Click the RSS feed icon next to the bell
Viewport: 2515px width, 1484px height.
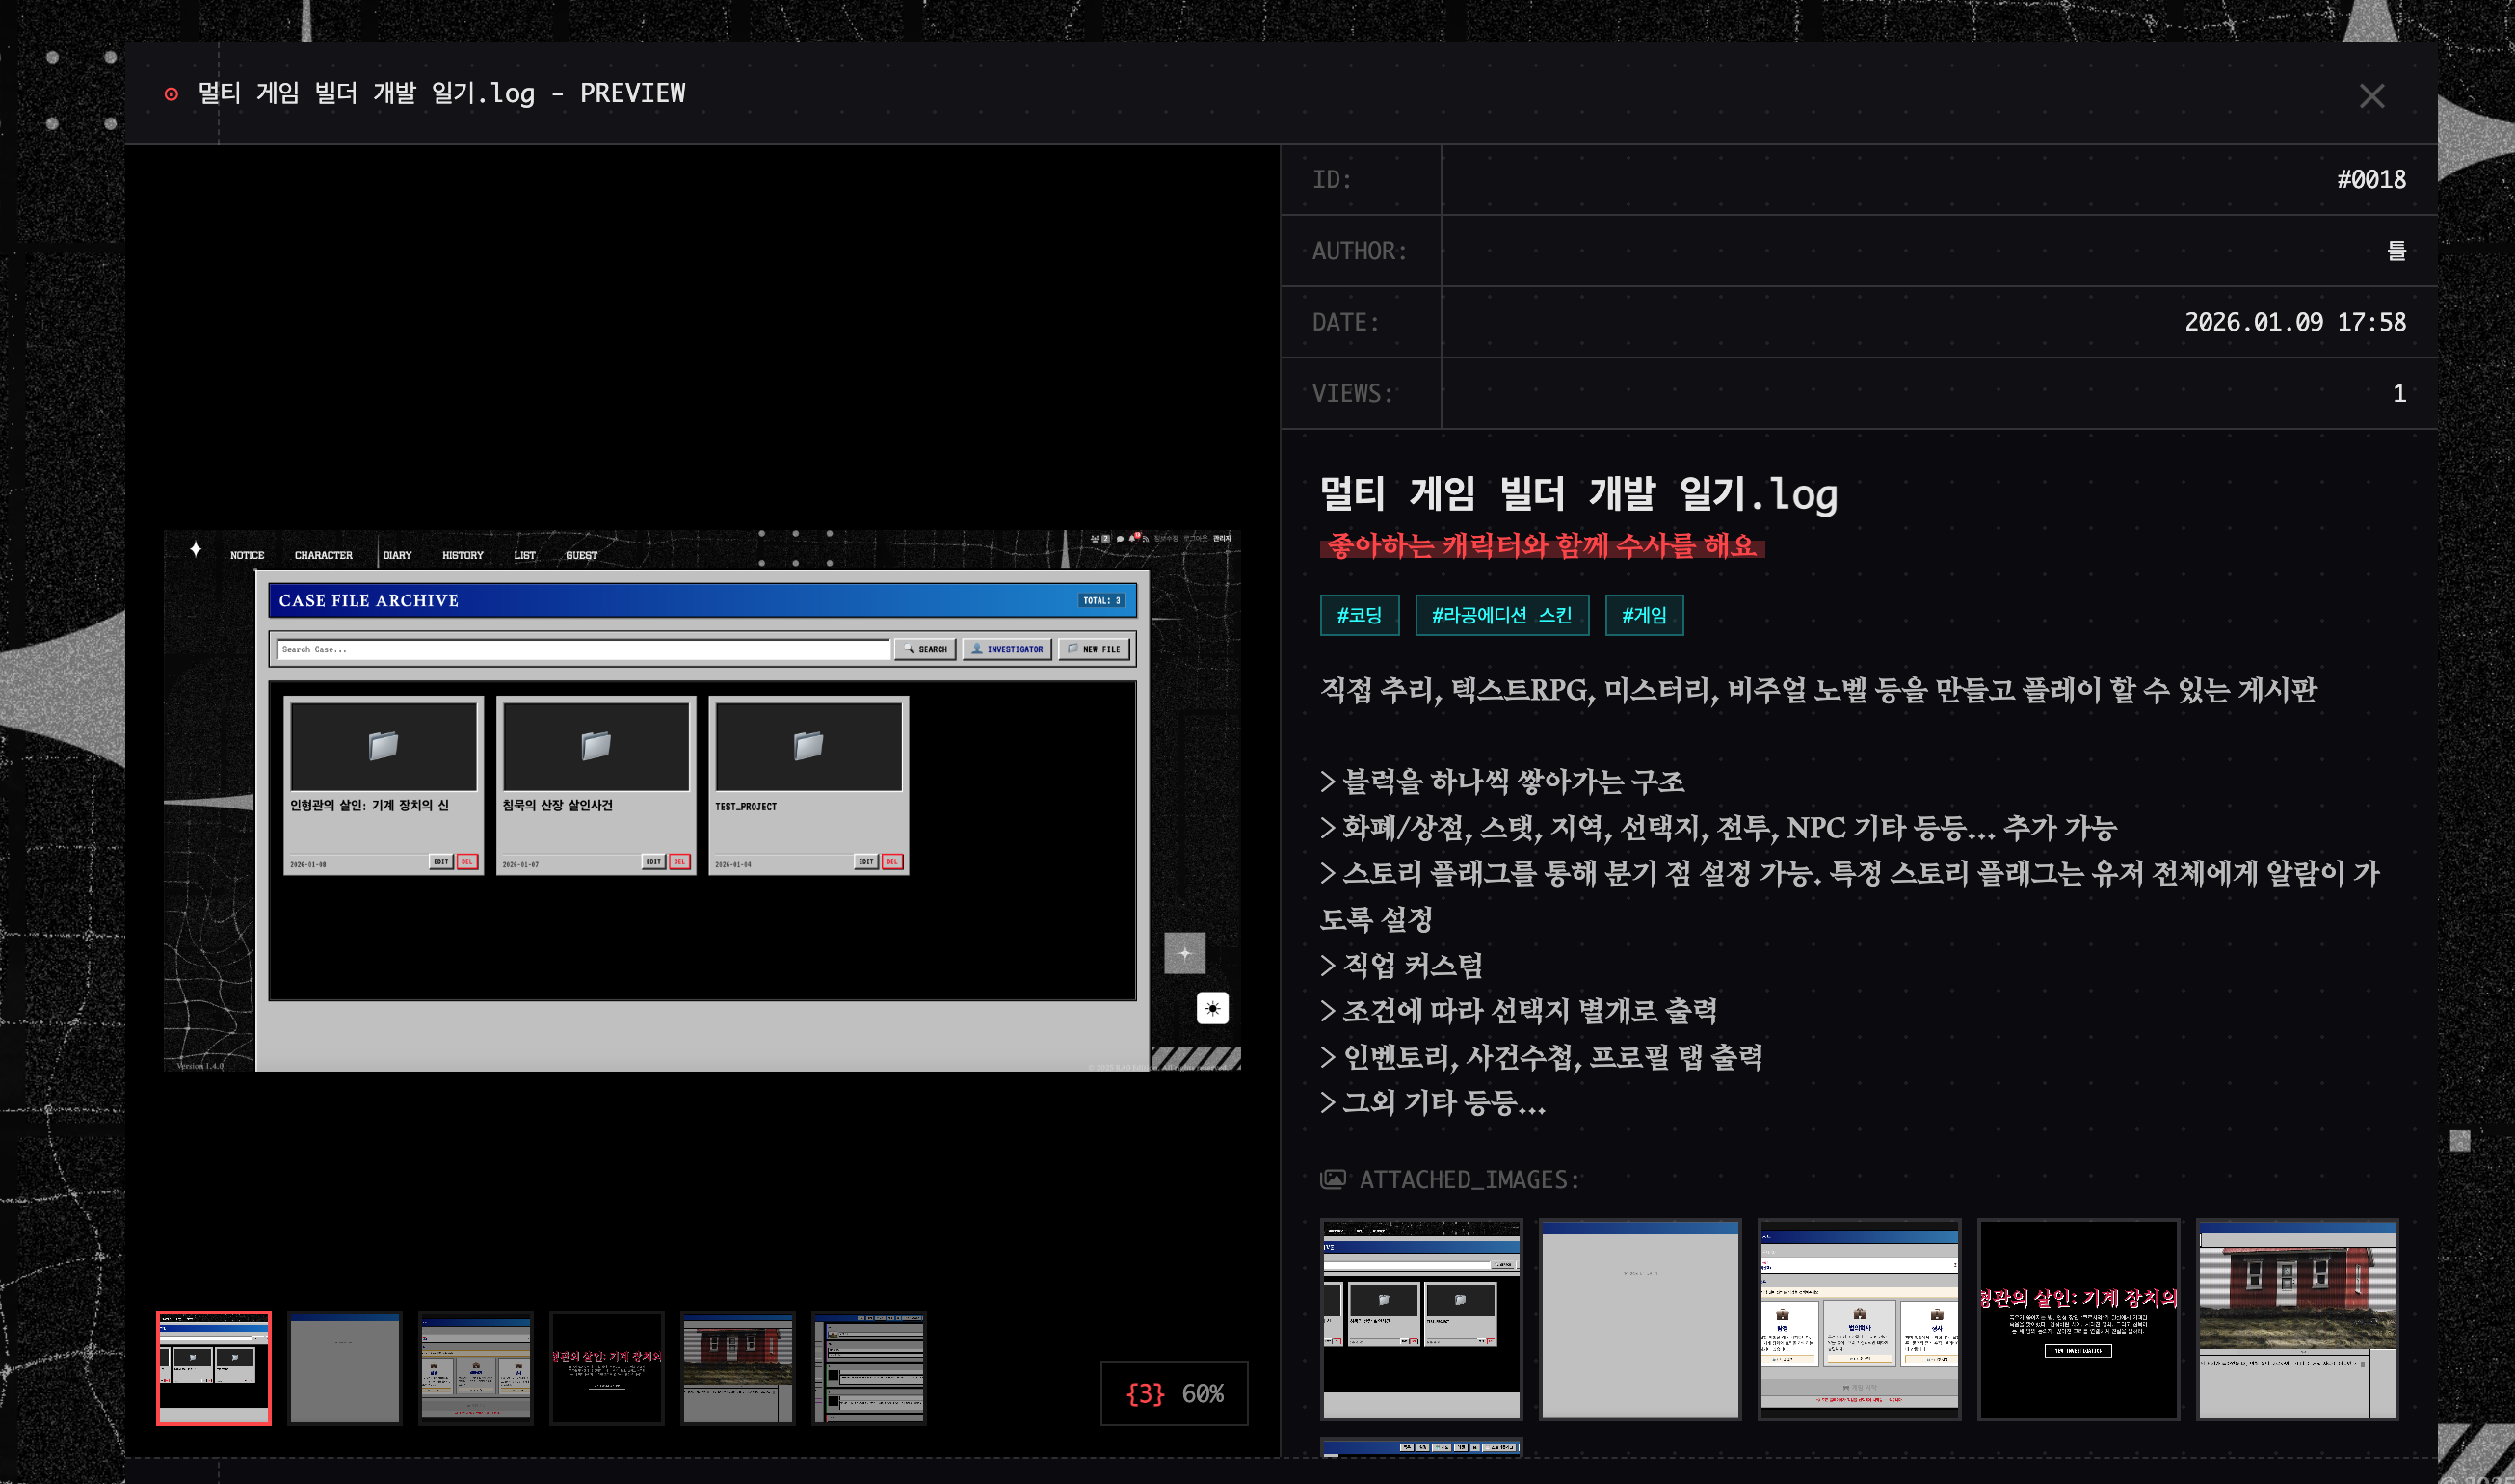(1147, 539)
